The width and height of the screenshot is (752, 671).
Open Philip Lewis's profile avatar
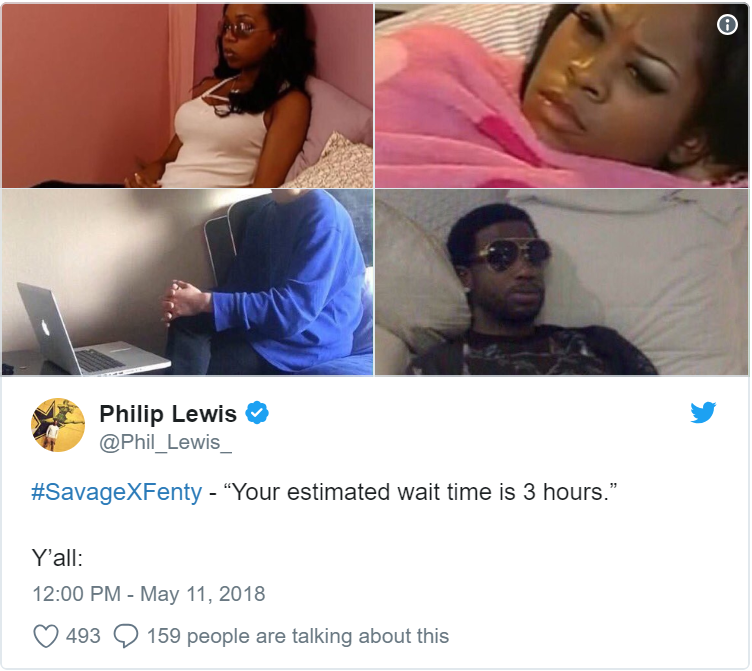[x=58, y=425]
